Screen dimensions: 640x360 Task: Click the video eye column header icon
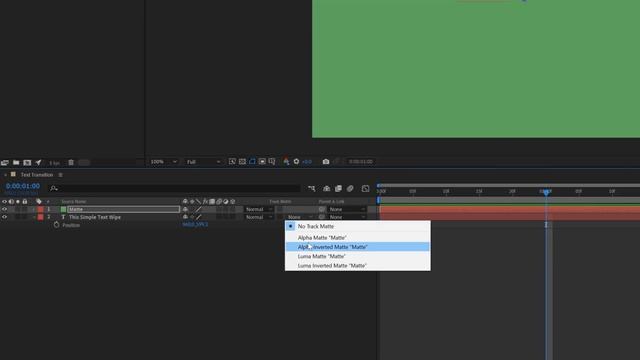pos(4,202)
